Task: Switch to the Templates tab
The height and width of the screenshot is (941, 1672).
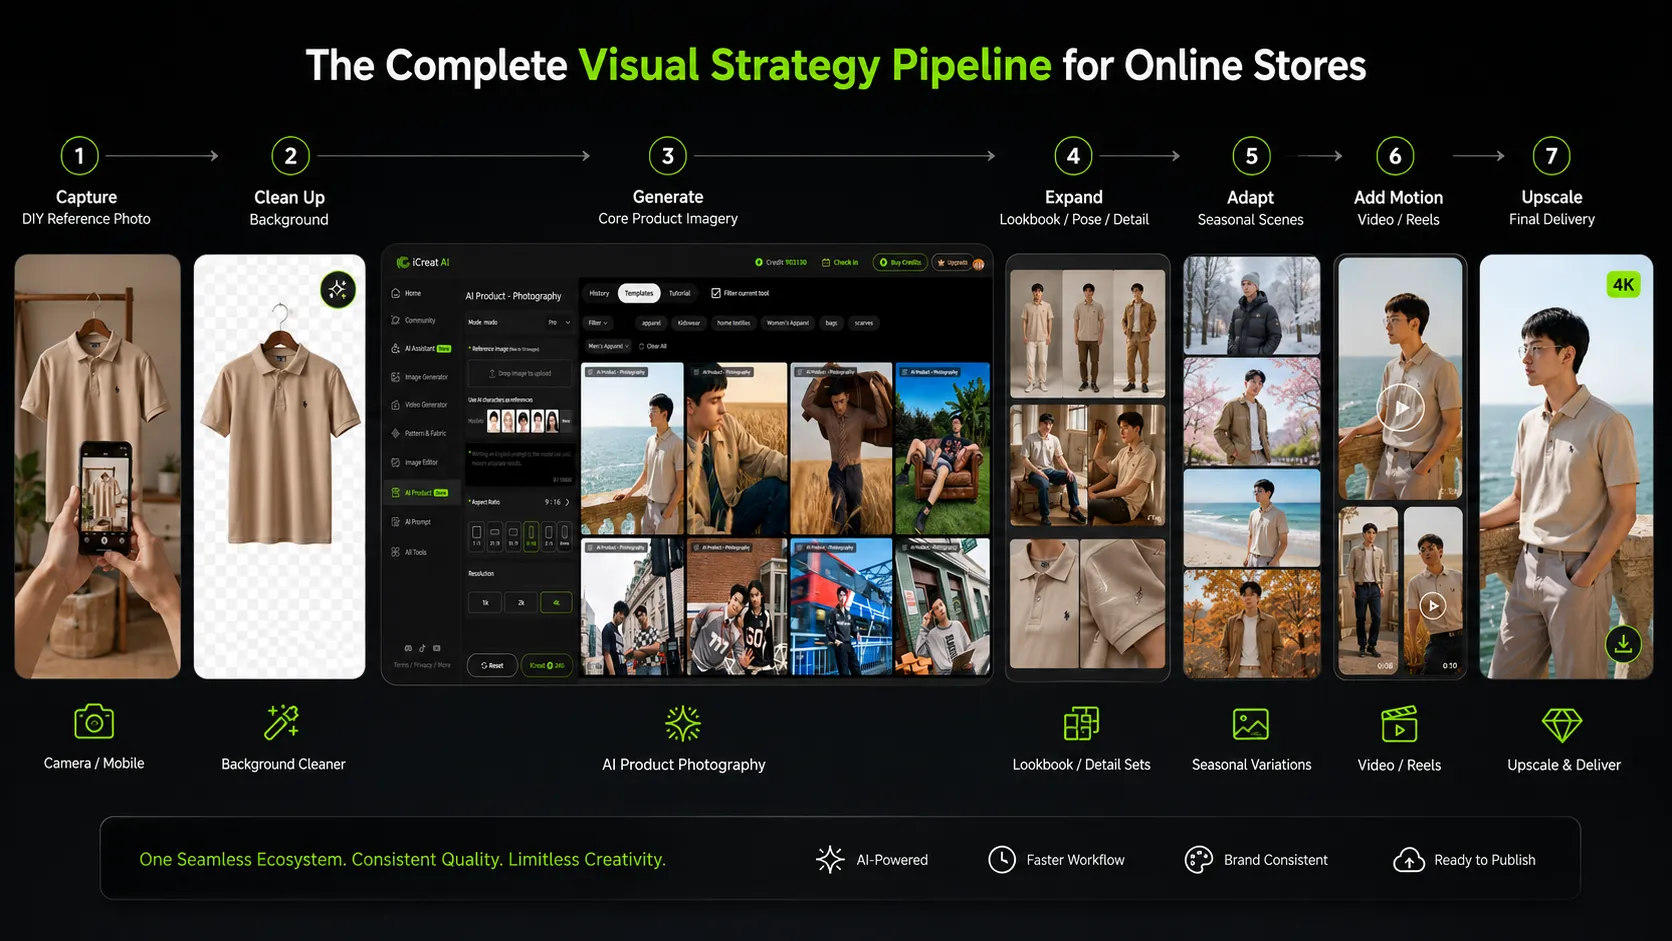Action: tap(639, 293)
